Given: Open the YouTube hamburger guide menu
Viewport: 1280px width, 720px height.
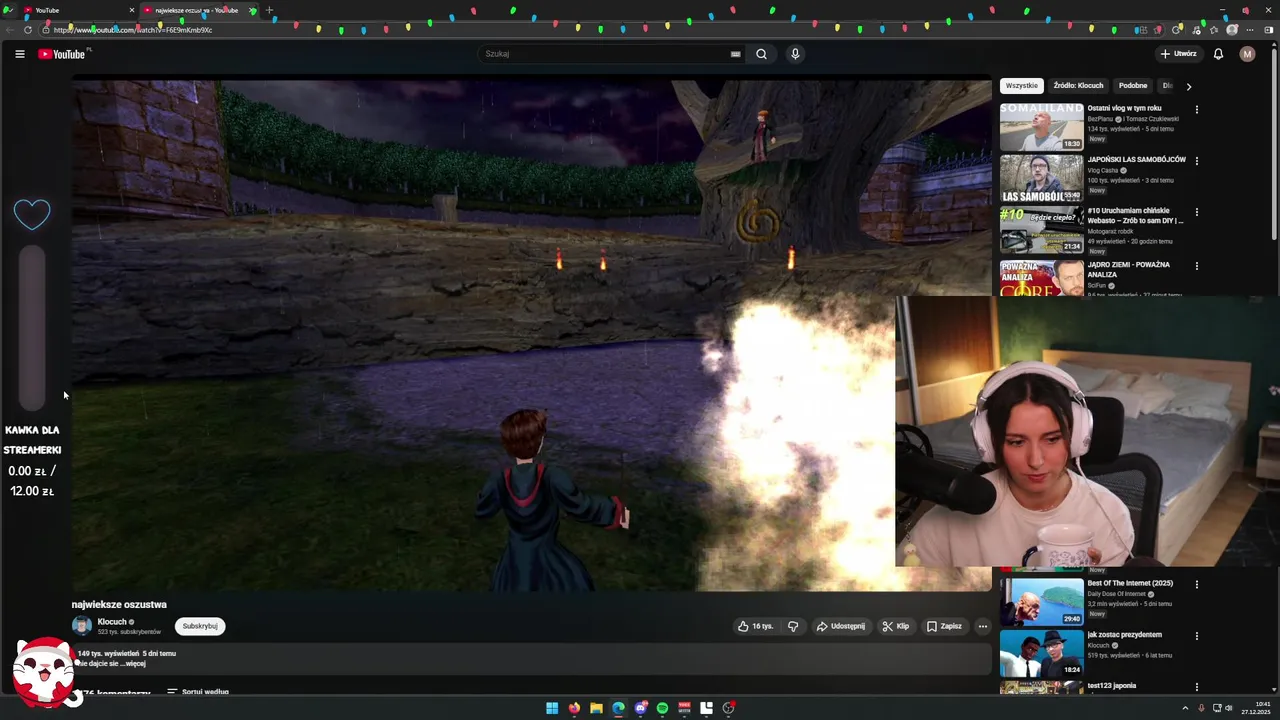Looking at the screenshot, I should pos(20,54).
